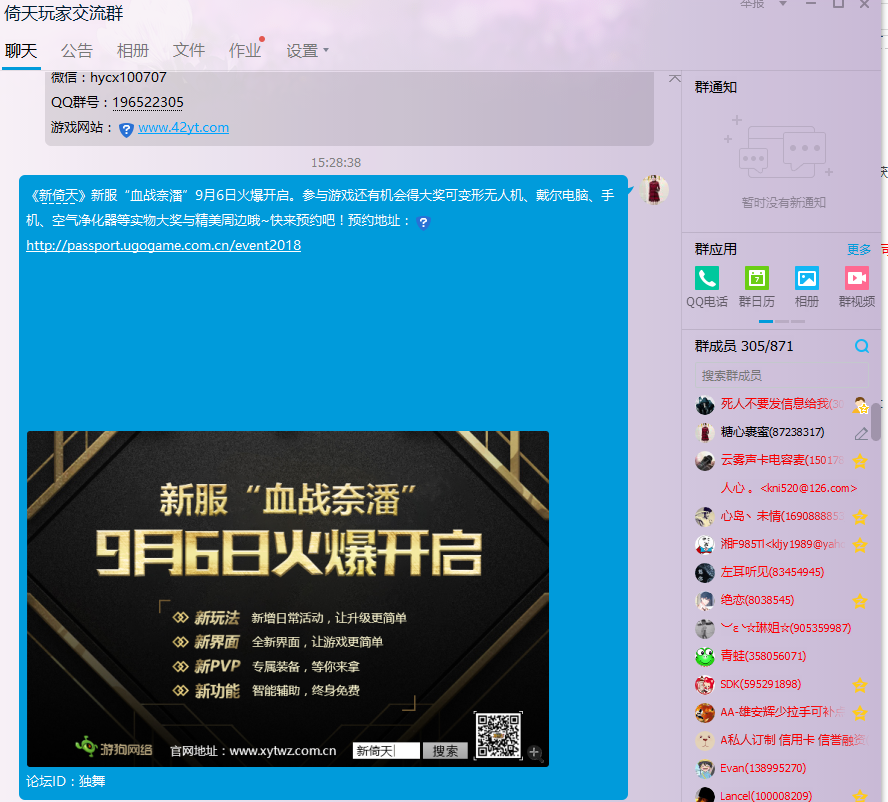The width and height of the screenshot is (888, 802).
Task: Open the 新服血战奈潘 promotional image
Action: tap(288, 599)
